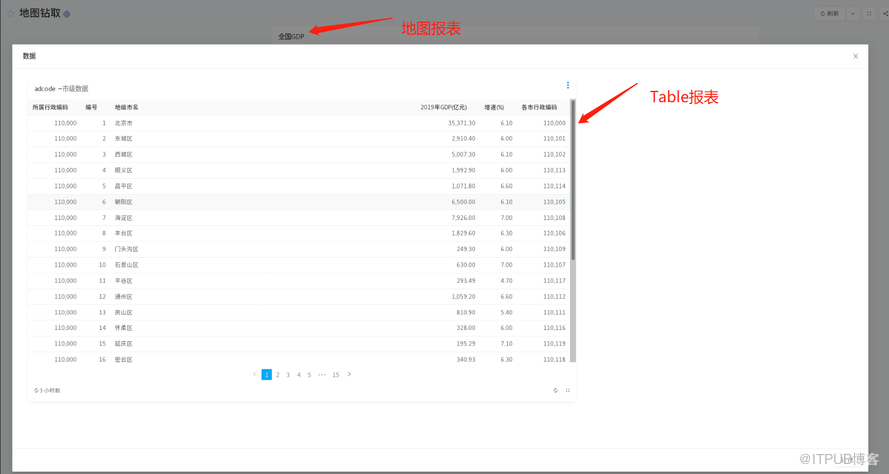
Task: Click the previous page arrow in pagination
Action: pos(254,374)
